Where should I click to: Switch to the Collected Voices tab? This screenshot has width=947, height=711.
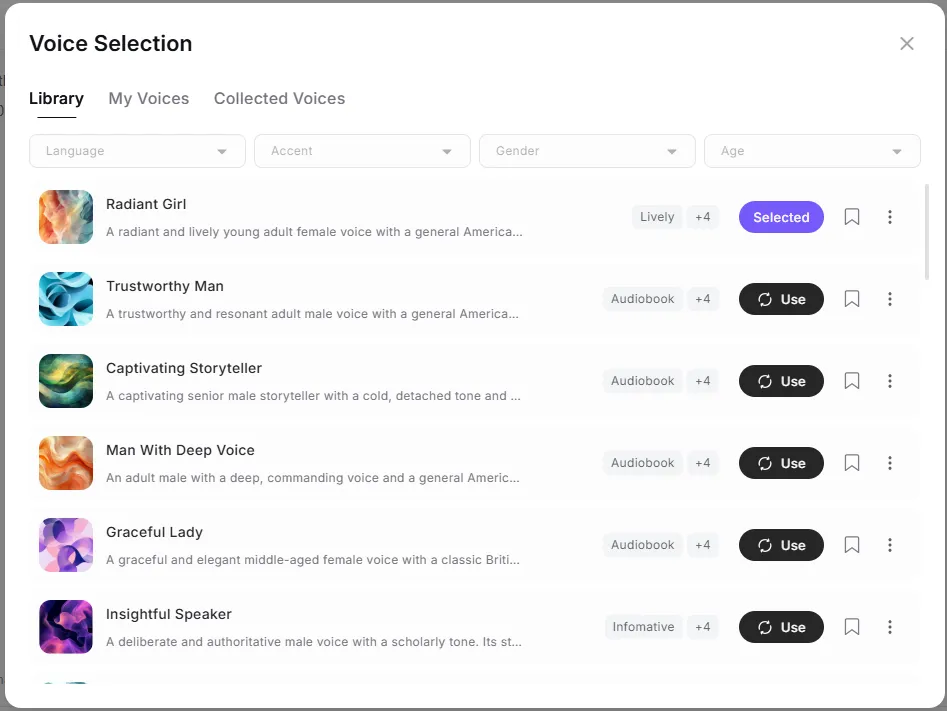[279, 98]
